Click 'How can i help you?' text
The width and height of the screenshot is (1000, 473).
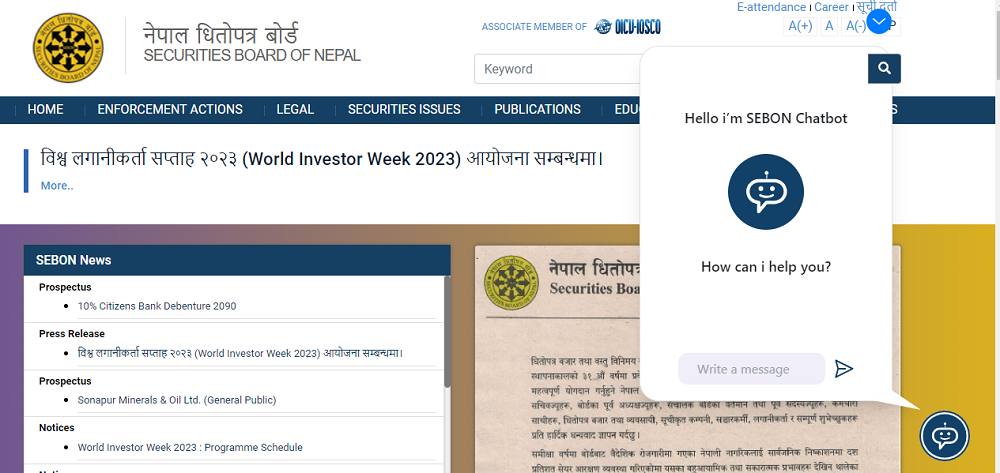click(766, 266)
